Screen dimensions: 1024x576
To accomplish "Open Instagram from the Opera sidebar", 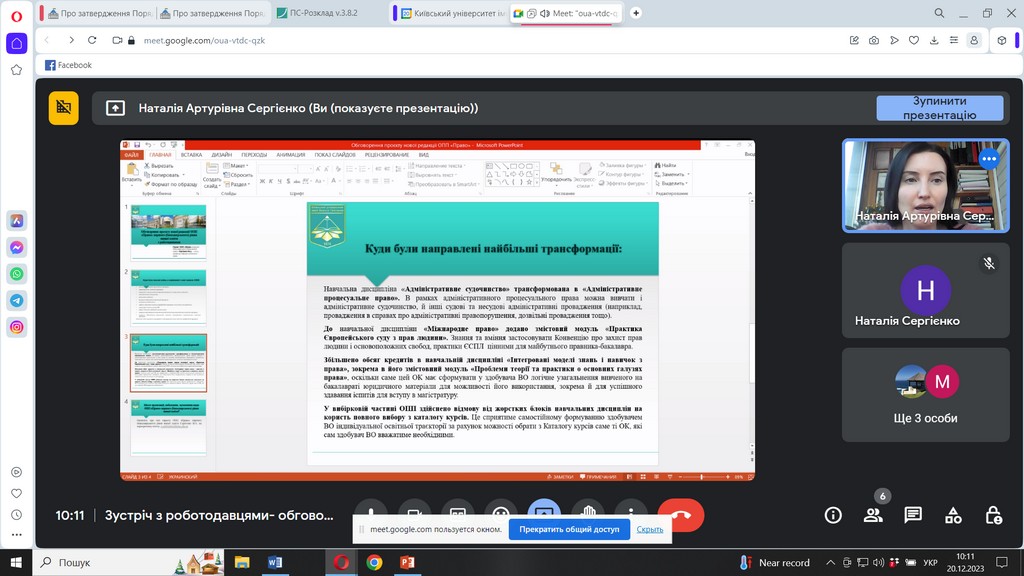I will coord(17,327).
